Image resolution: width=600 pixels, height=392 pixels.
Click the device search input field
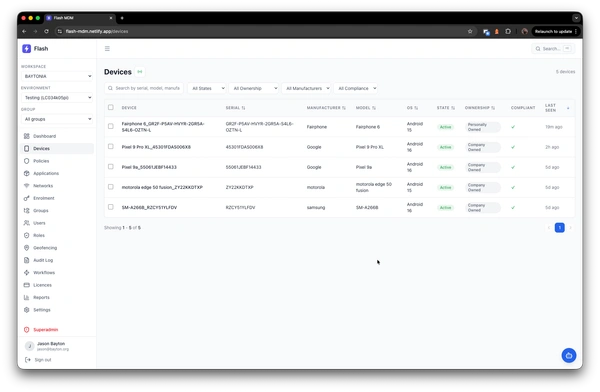point(144,88)
